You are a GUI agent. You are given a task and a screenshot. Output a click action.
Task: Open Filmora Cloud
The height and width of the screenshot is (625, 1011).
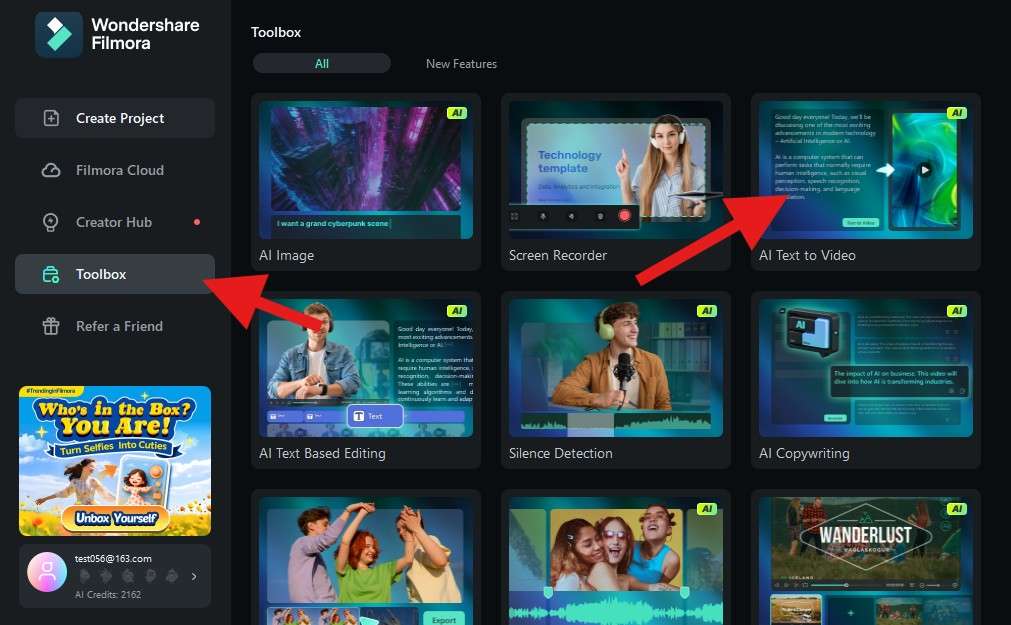(115, 170)
